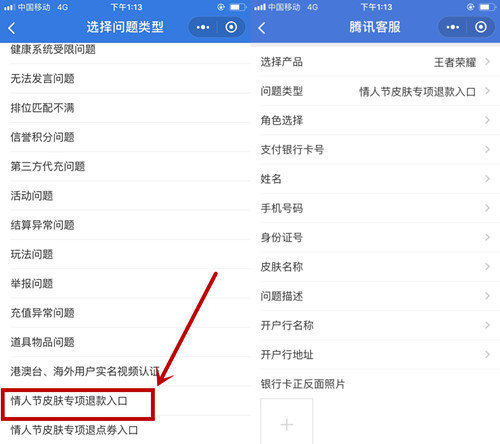The width and height of the screenshot is (500, 444).
Task: Close mini program on 腾讯客服 screen
Action: pos(481,27)
